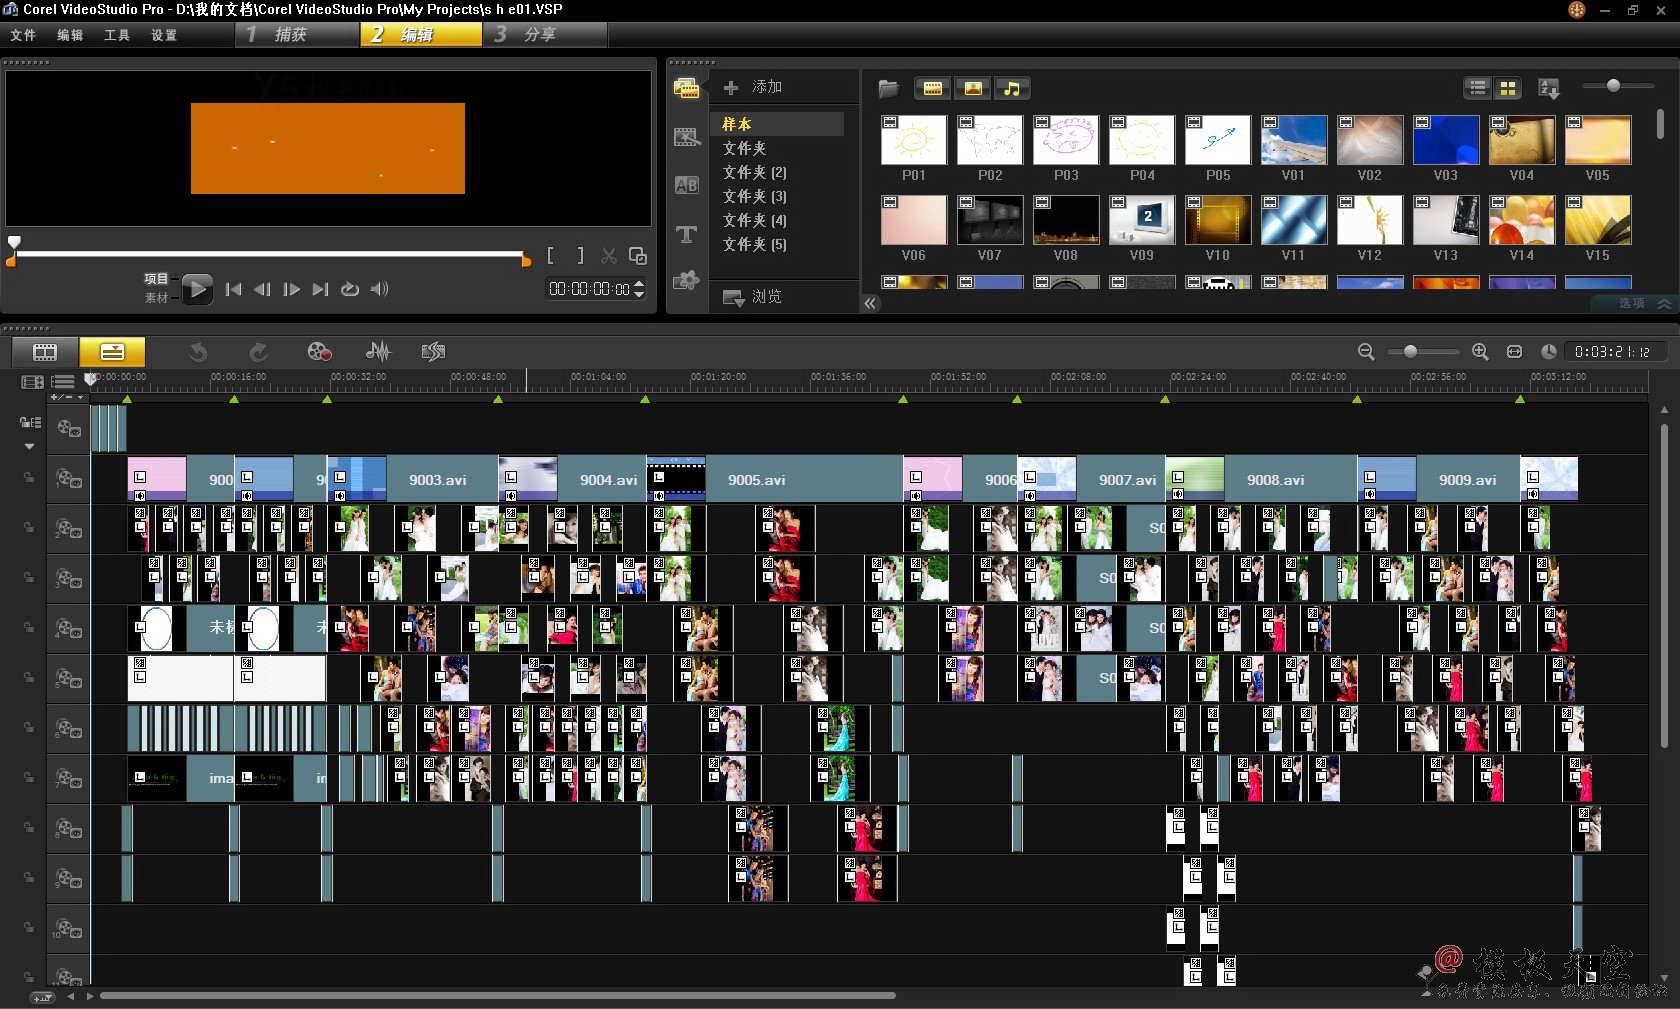Set mark-out with the right bracket button
Image resolution: width=1680 pixels, height=1009 pixels.
point(580,256)
